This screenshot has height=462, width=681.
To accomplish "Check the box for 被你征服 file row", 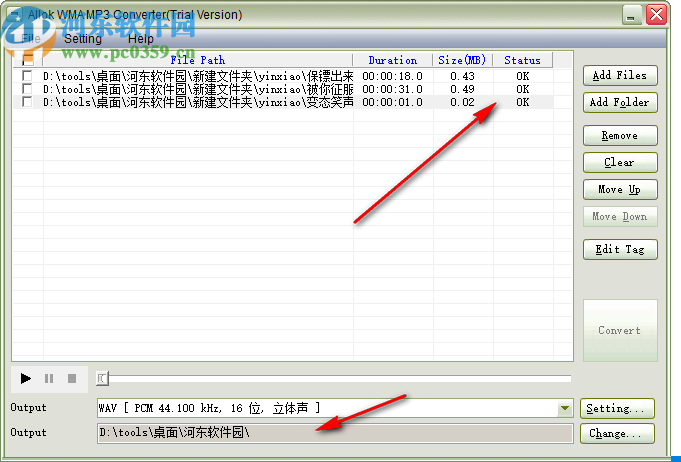I will [27, 89].
